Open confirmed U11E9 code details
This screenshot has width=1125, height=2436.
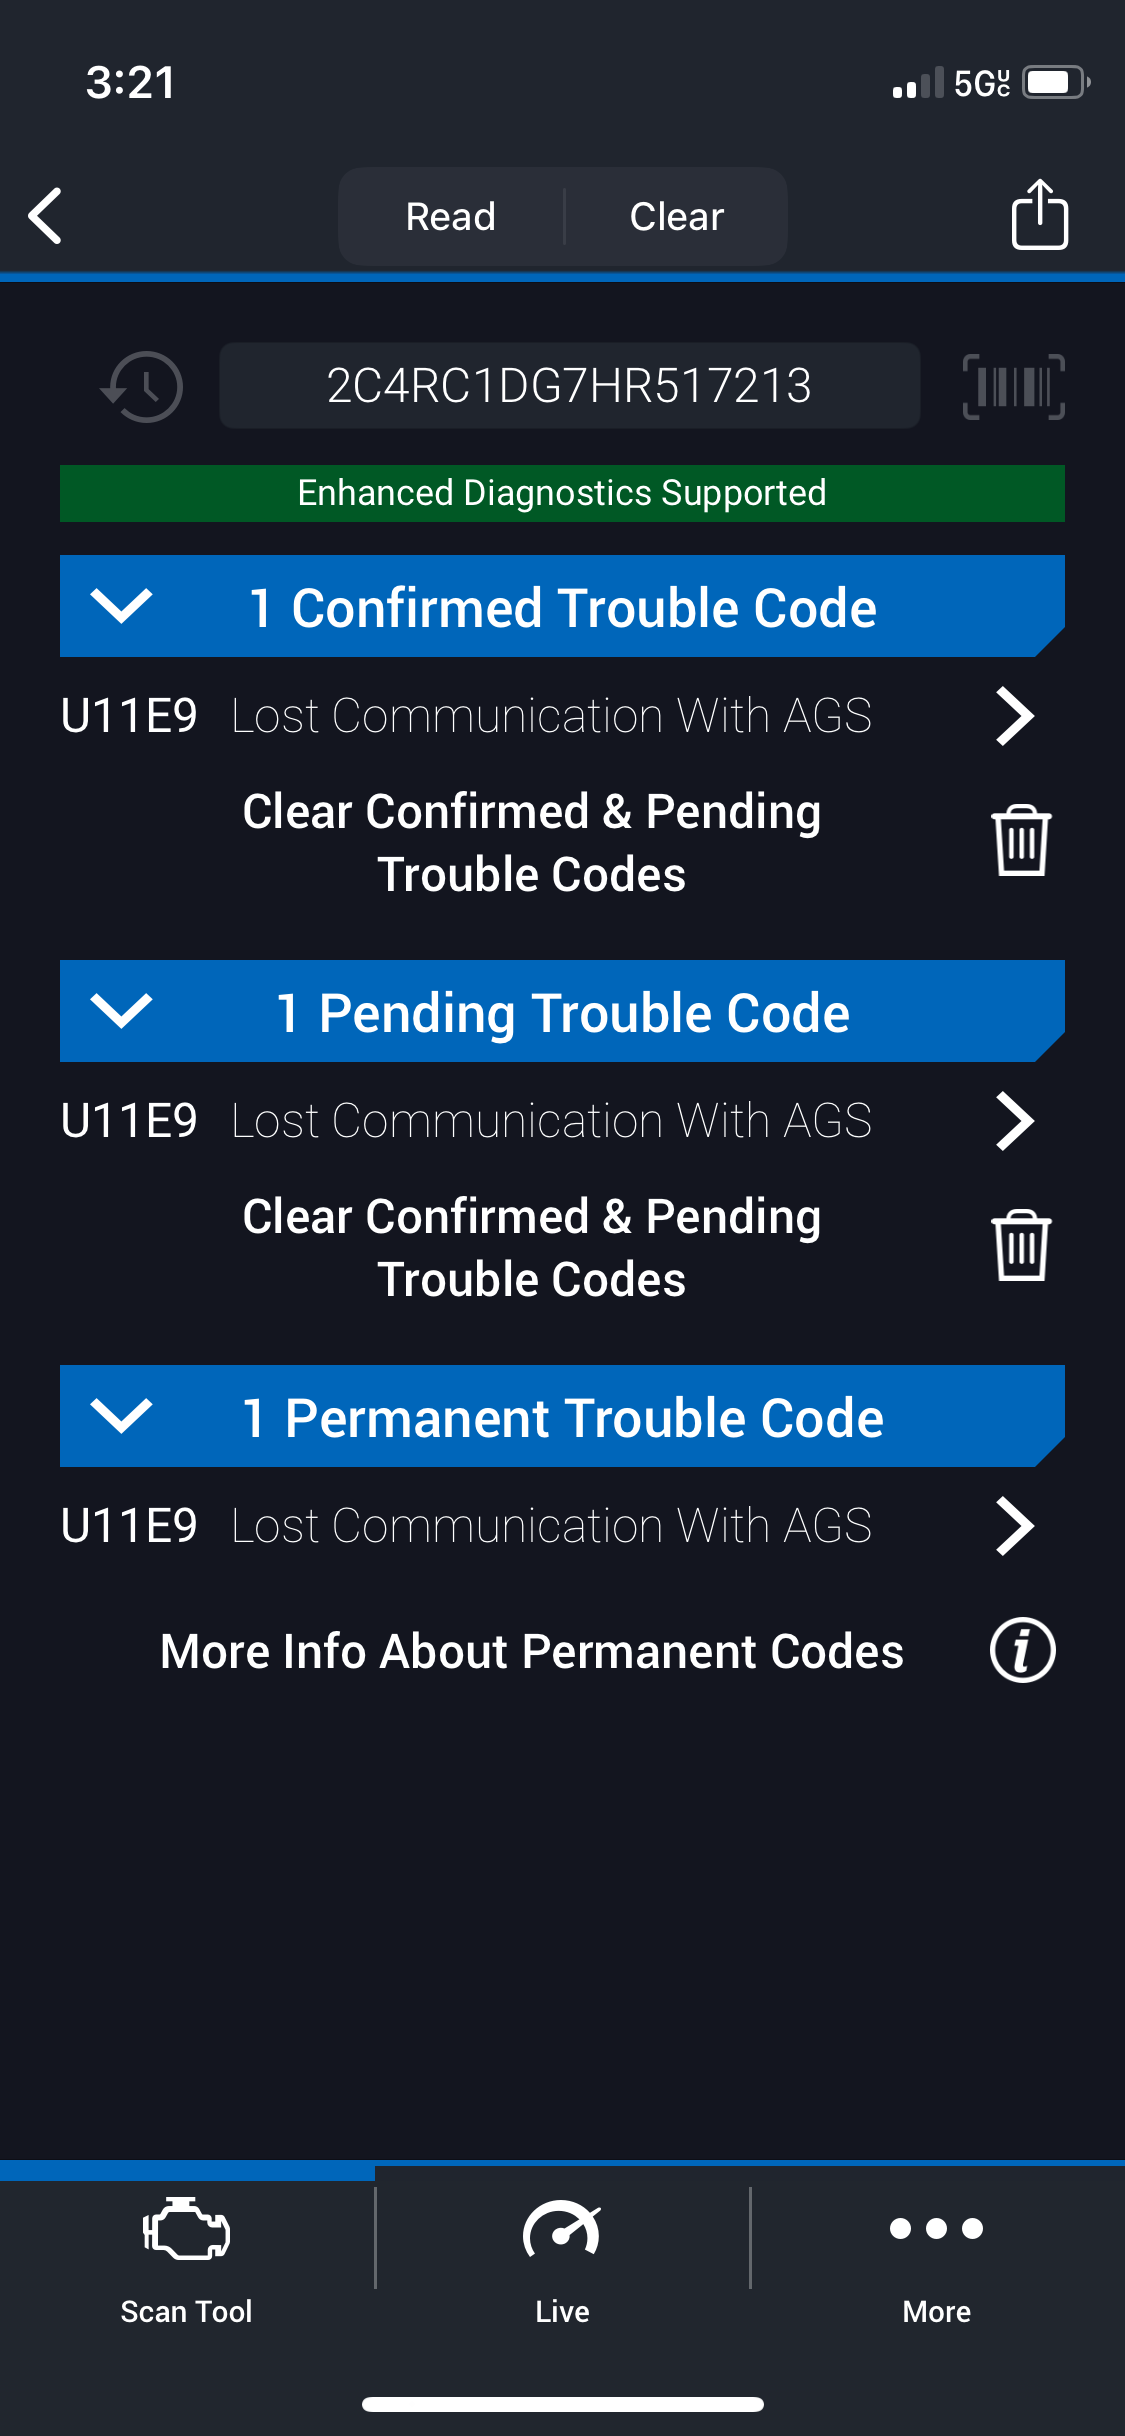[x=1014, y=716]
